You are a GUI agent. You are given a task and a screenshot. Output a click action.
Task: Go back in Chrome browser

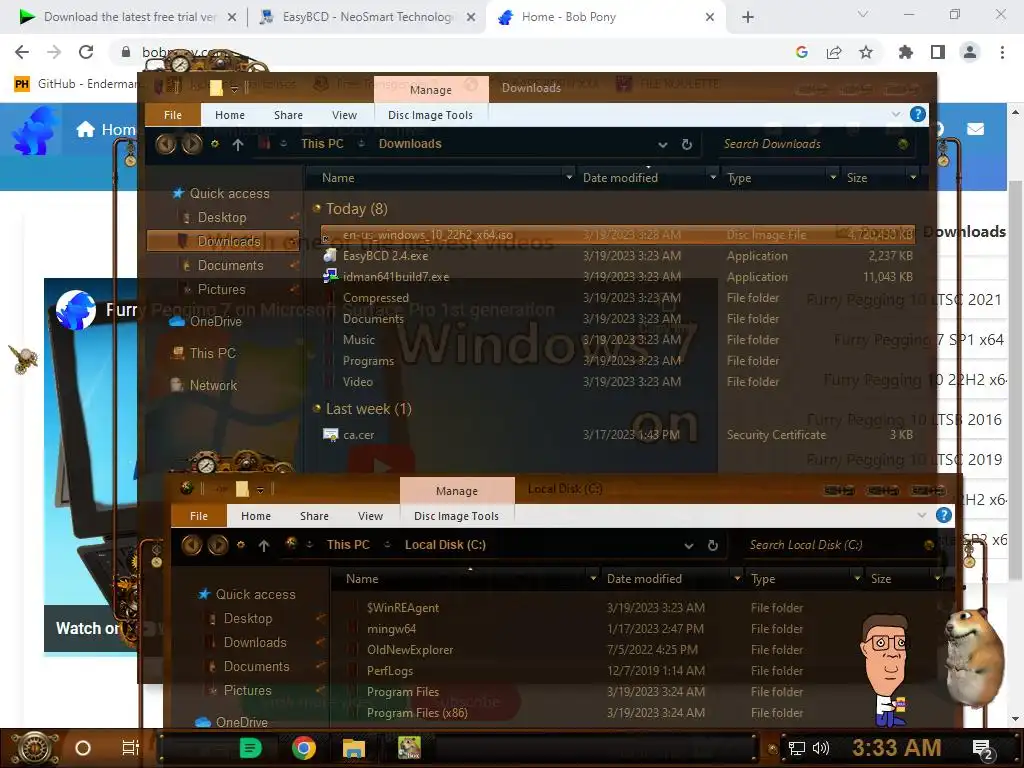click(22, 52)
